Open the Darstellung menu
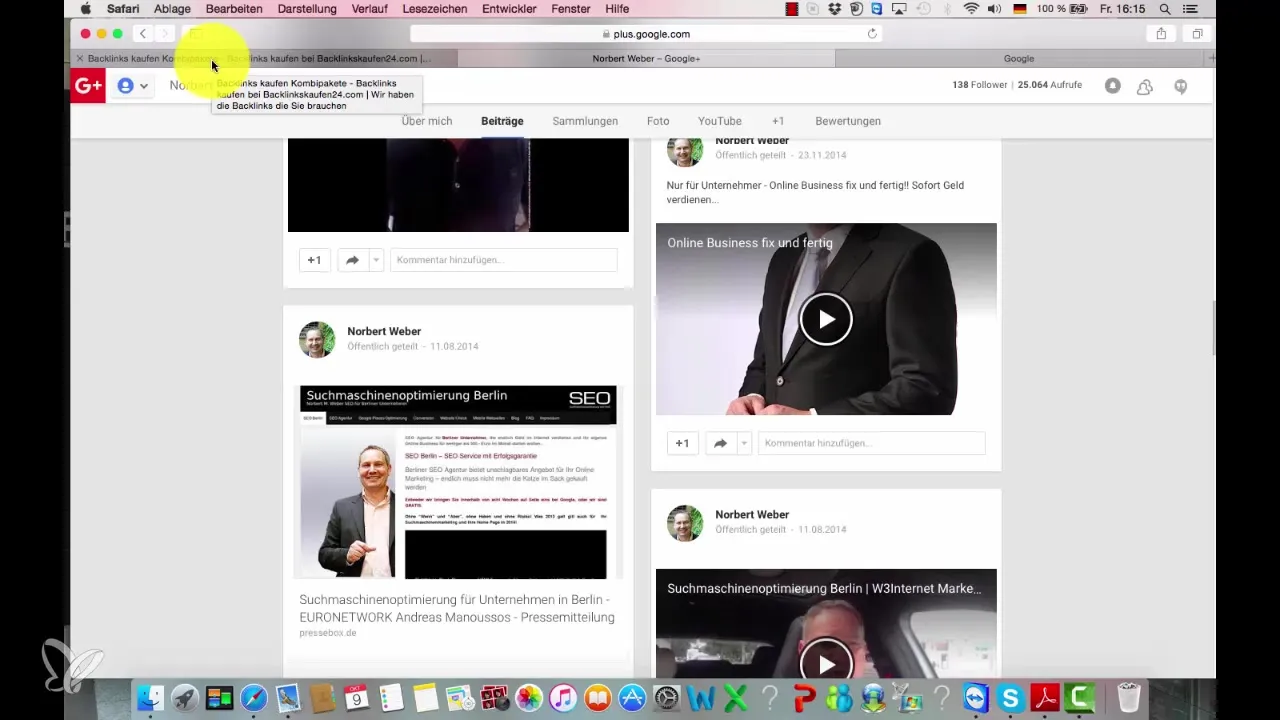The image size is (1280, 720). 307,9
